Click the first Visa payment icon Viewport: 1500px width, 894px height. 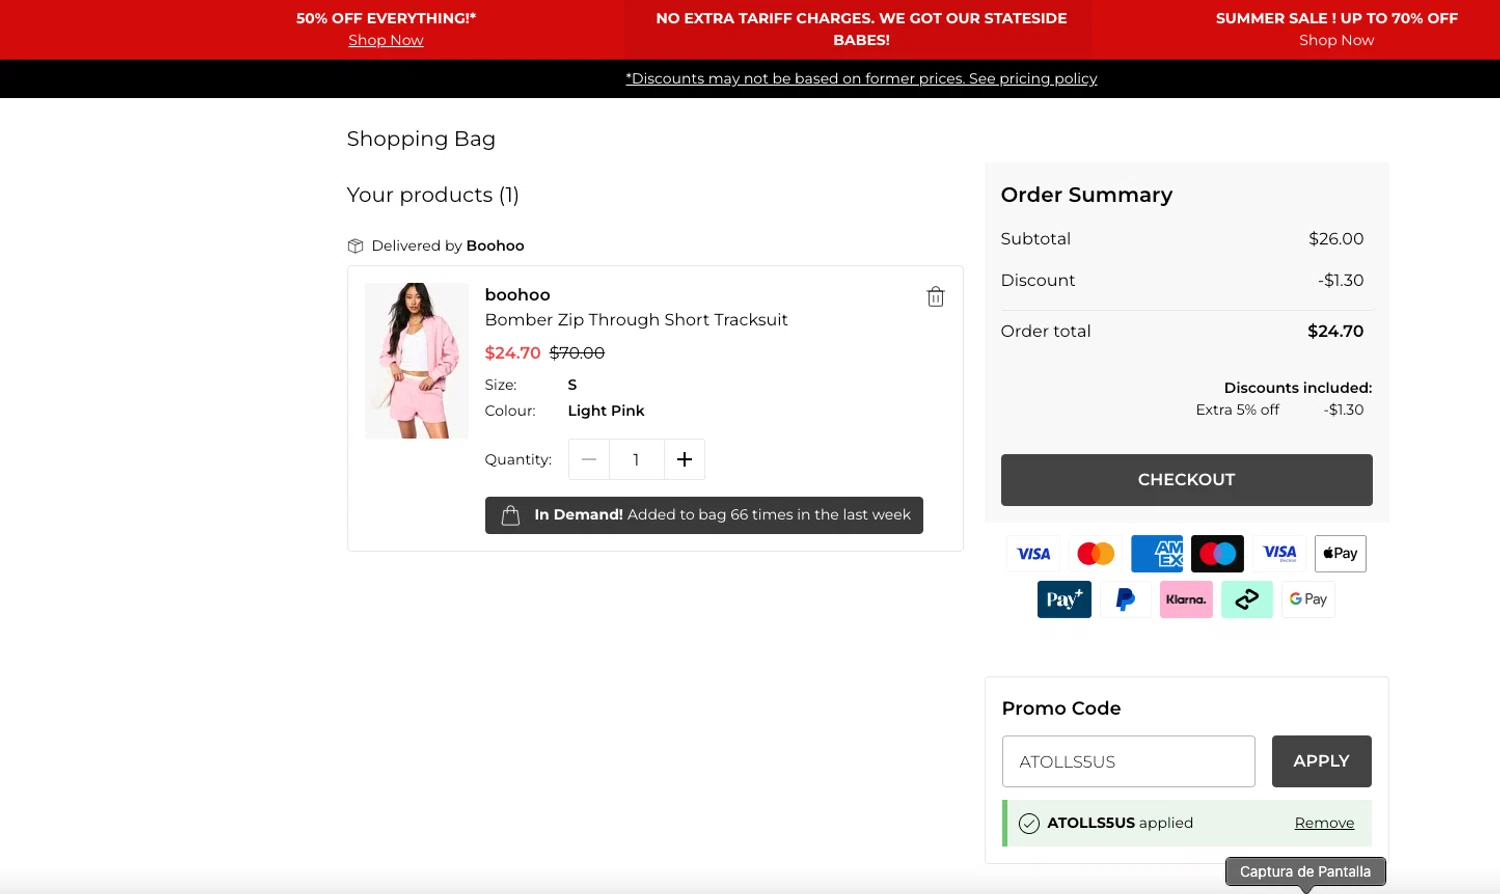[x=1033, y=553]
